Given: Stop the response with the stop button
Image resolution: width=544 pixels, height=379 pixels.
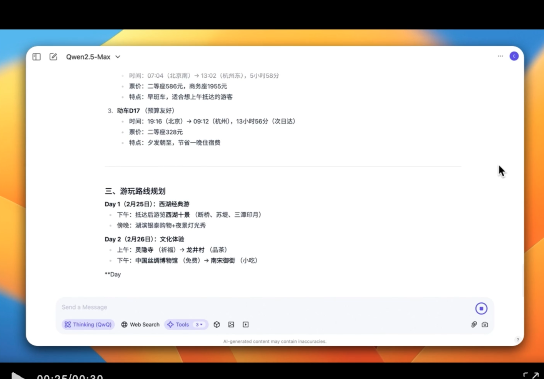Looking at the screenshot, I should tap(481, 308).
